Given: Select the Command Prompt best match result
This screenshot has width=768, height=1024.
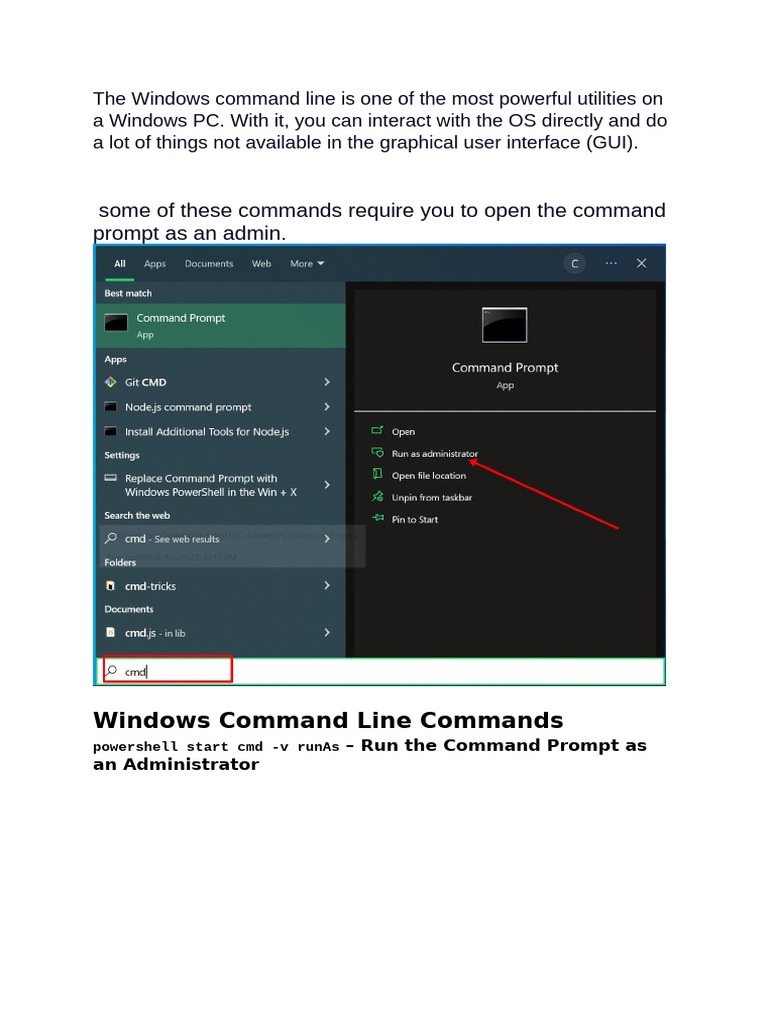Looking at the screenshot, I should tap(221, 325).
